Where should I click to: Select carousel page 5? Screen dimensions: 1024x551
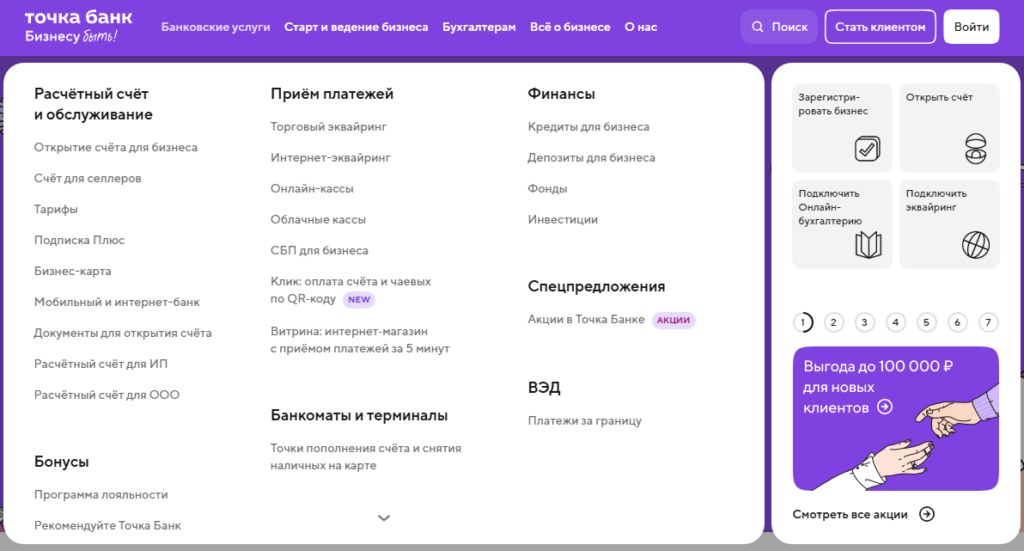[926, 322]
